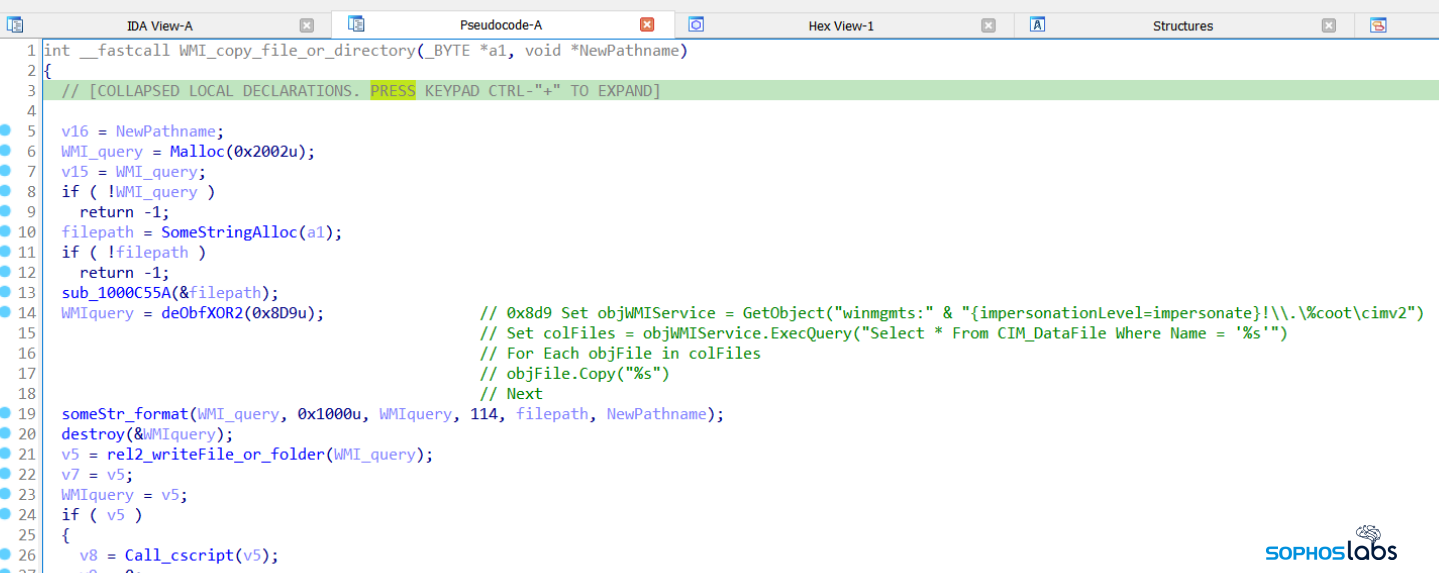Click the v8 variable on line 26

pos(88,556)
